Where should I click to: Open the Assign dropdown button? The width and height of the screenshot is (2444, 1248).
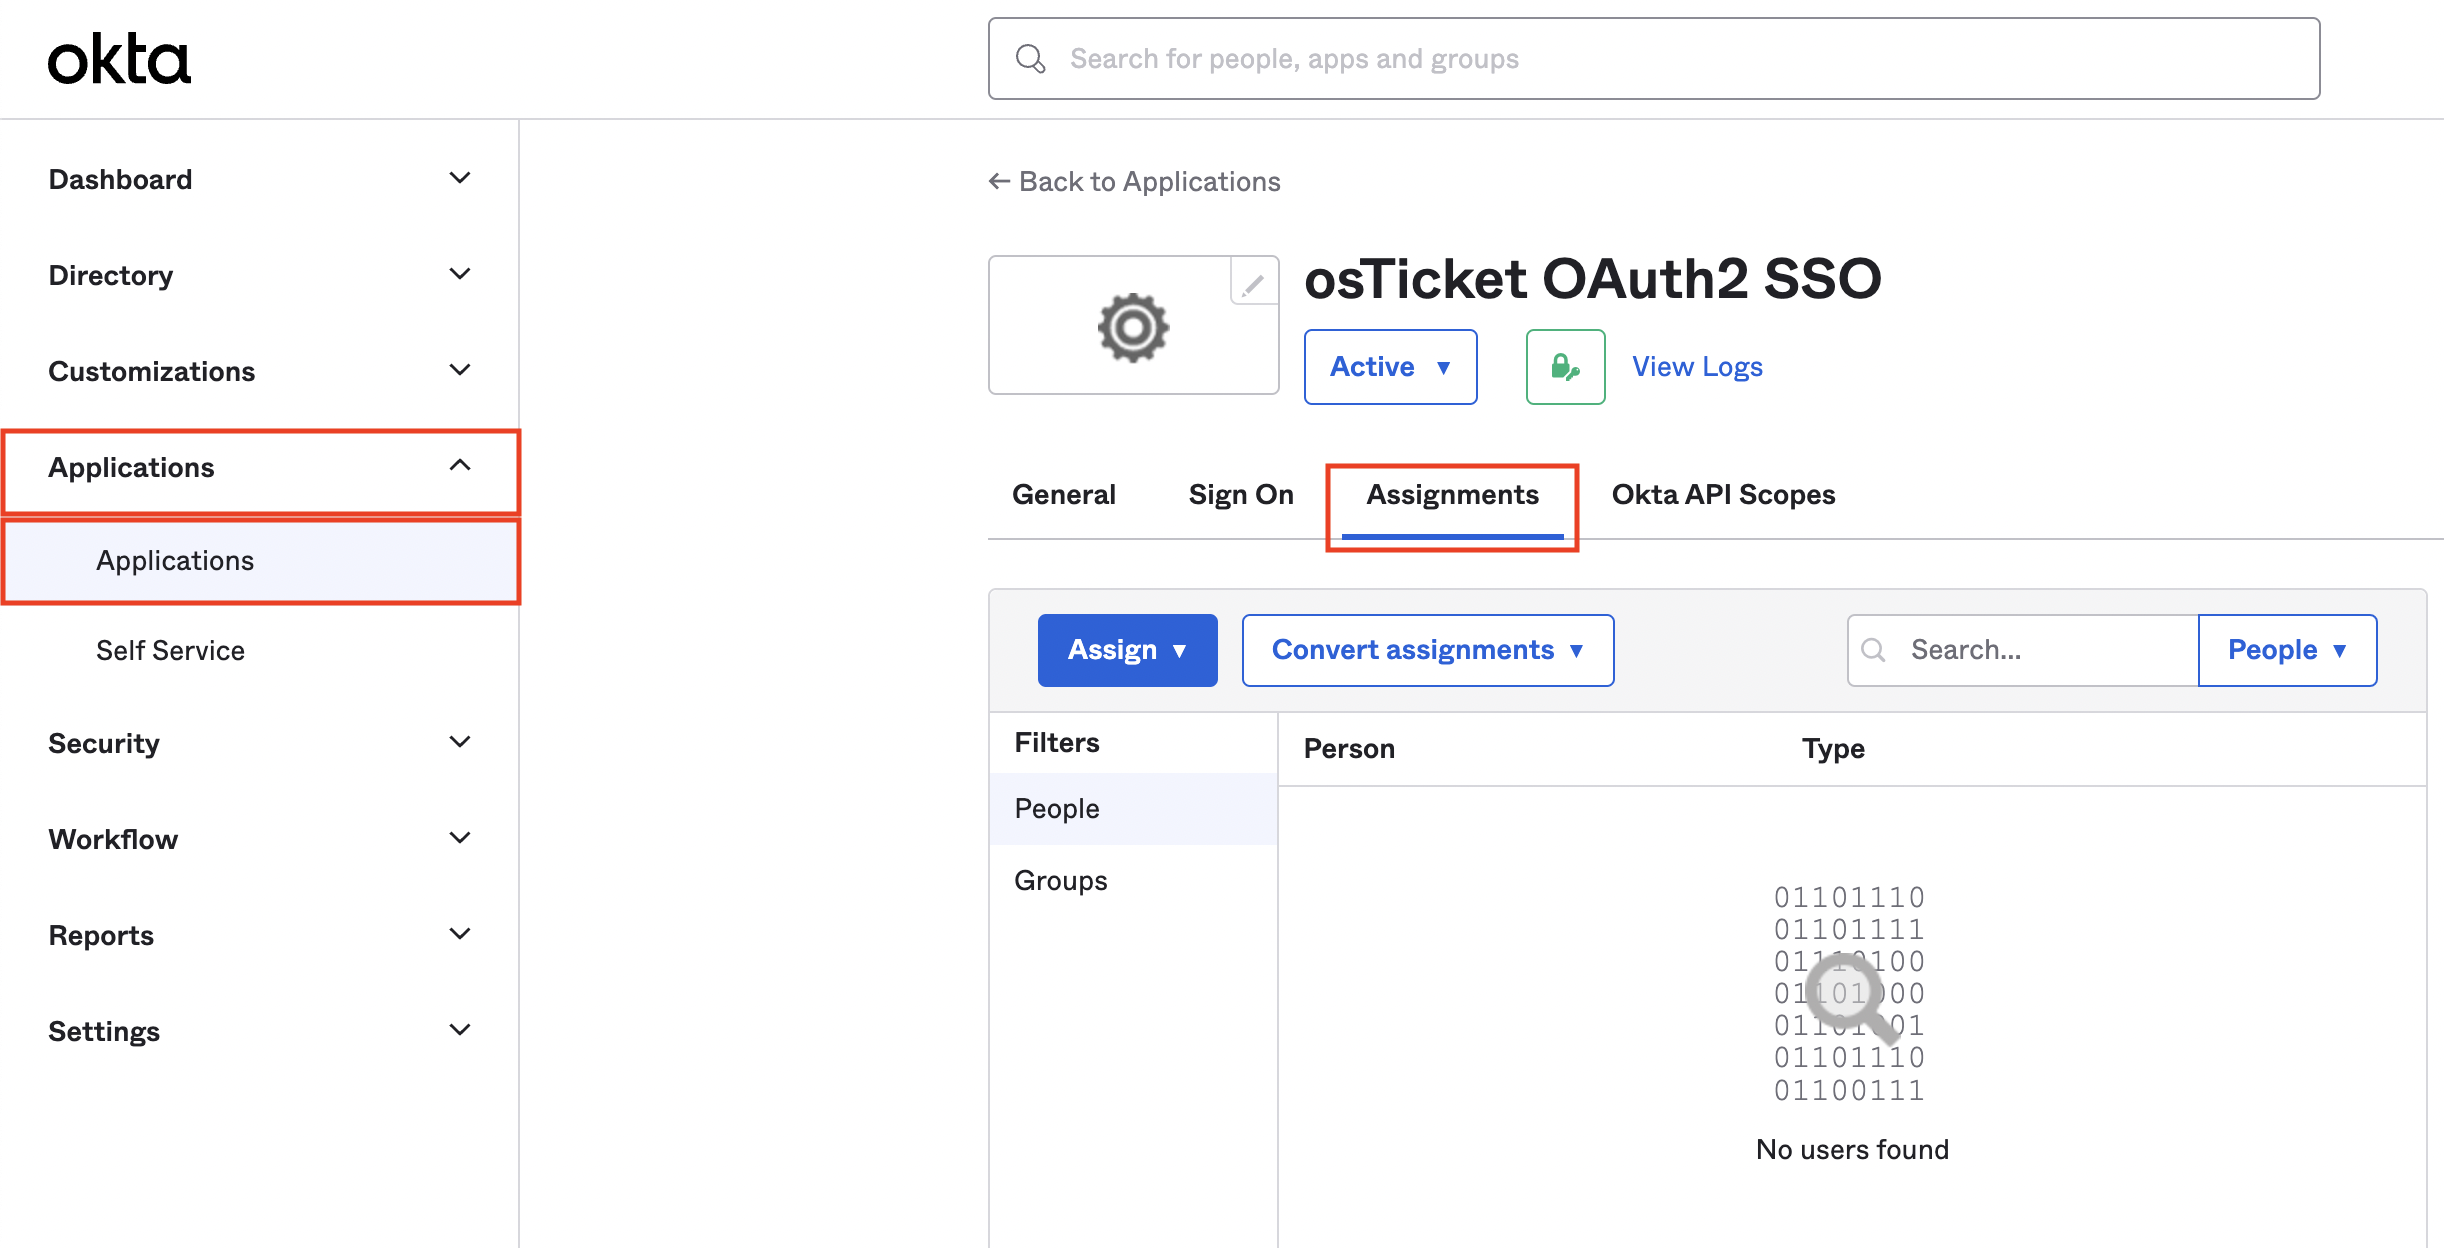point(1127,650)
